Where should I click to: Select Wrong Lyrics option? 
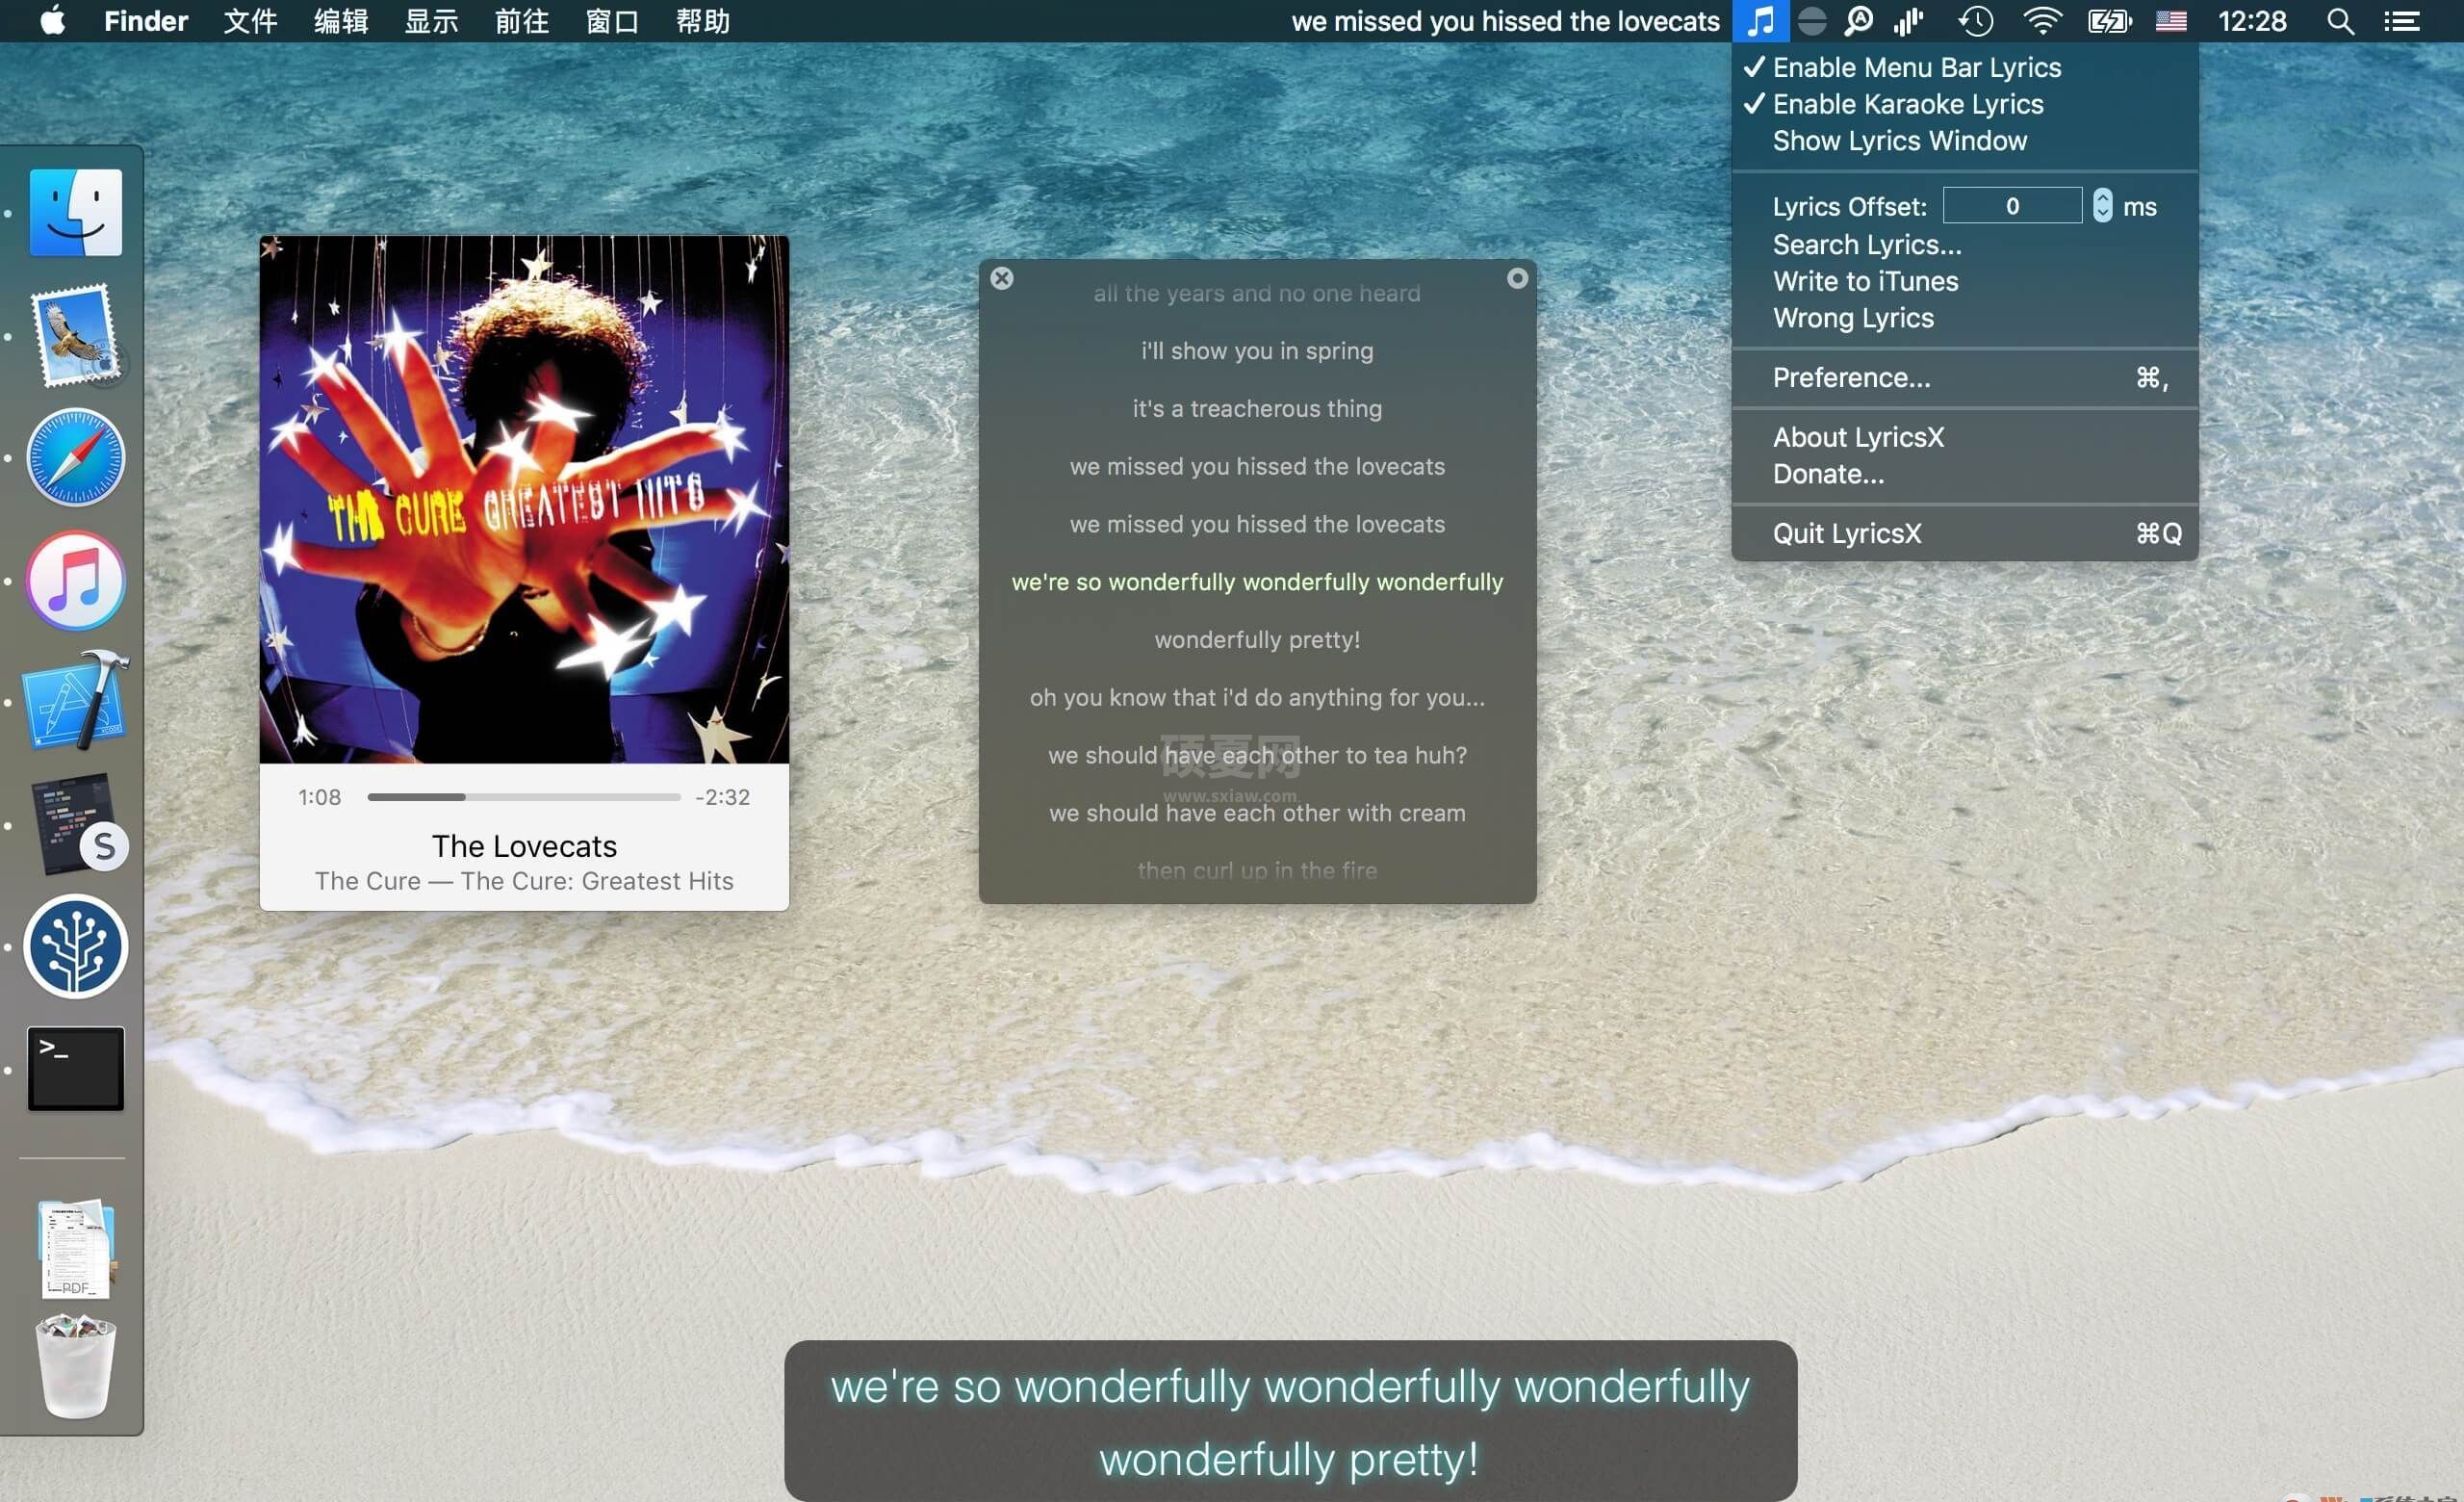(x=1853, y=317)
